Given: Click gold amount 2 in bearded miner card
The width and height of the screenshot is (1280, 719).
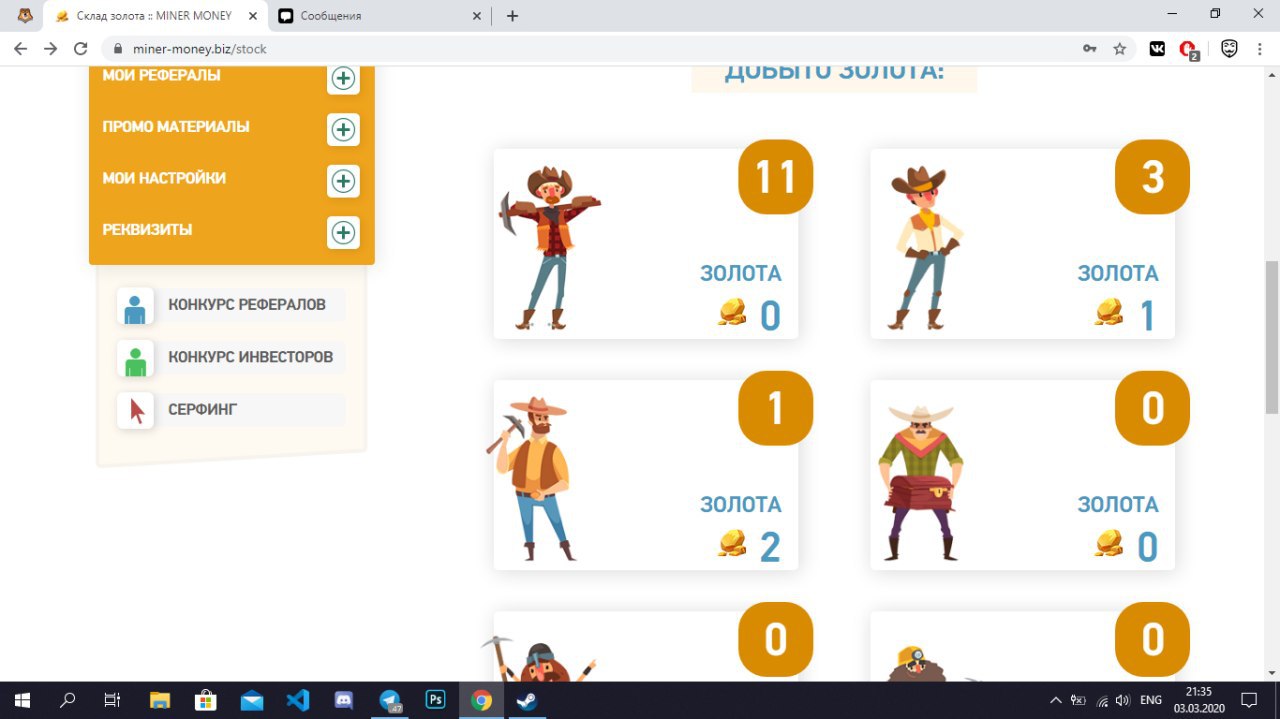Looking at the screenshot, I should pos(770,547).
